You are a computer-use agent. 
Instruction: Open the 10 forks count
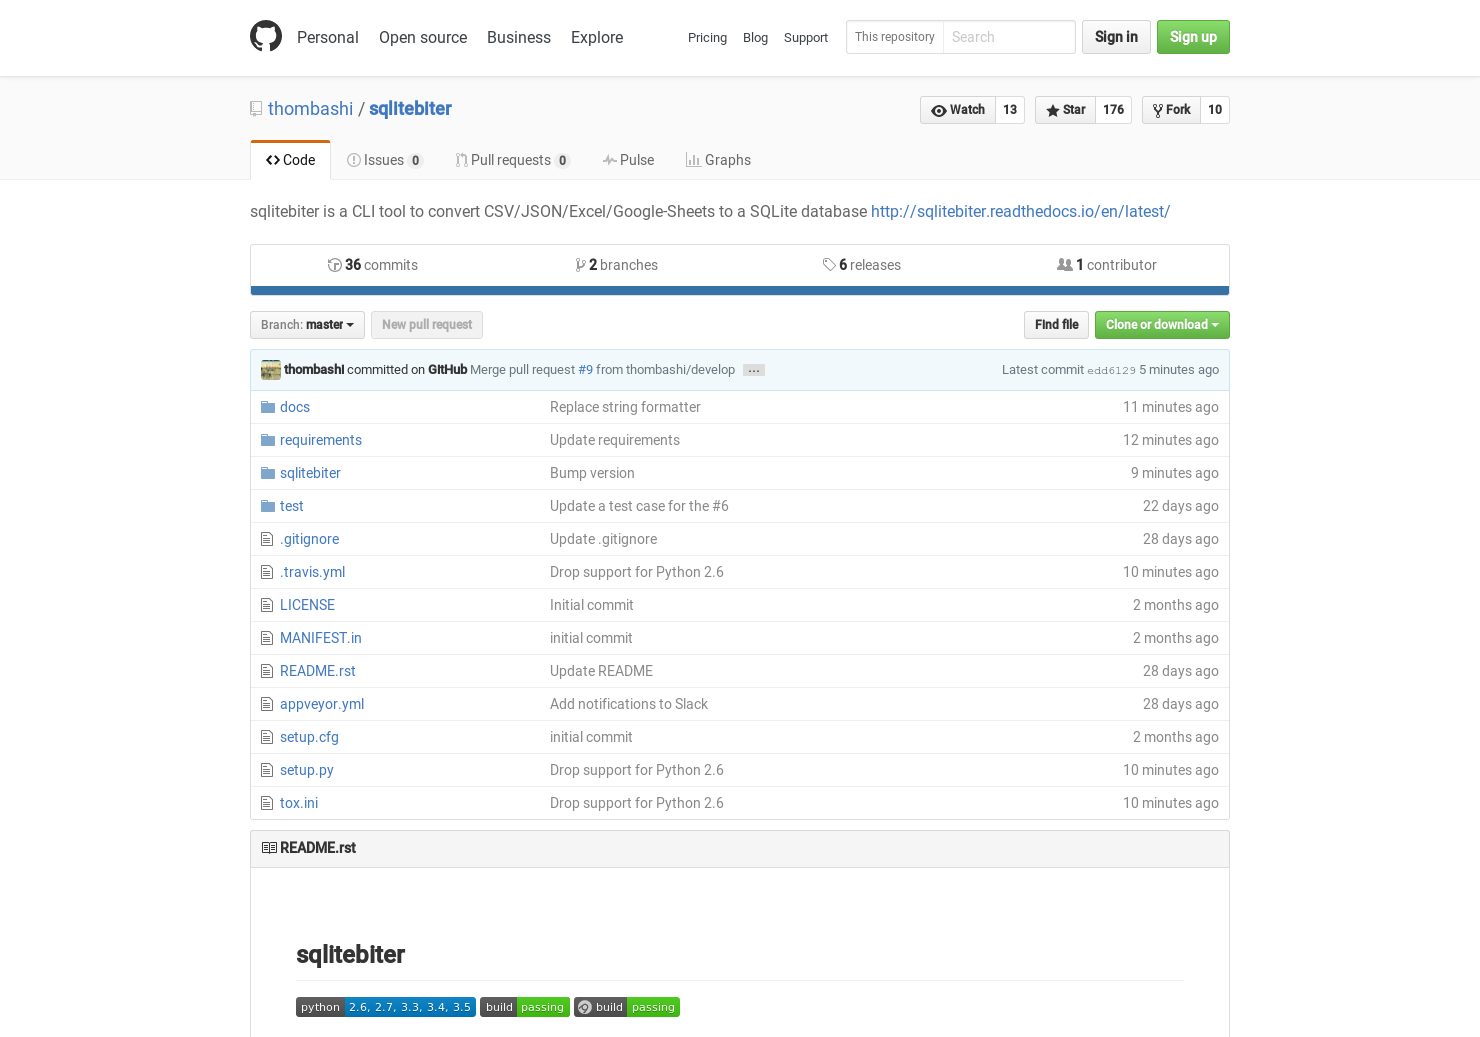click(x=1215, y=110)
